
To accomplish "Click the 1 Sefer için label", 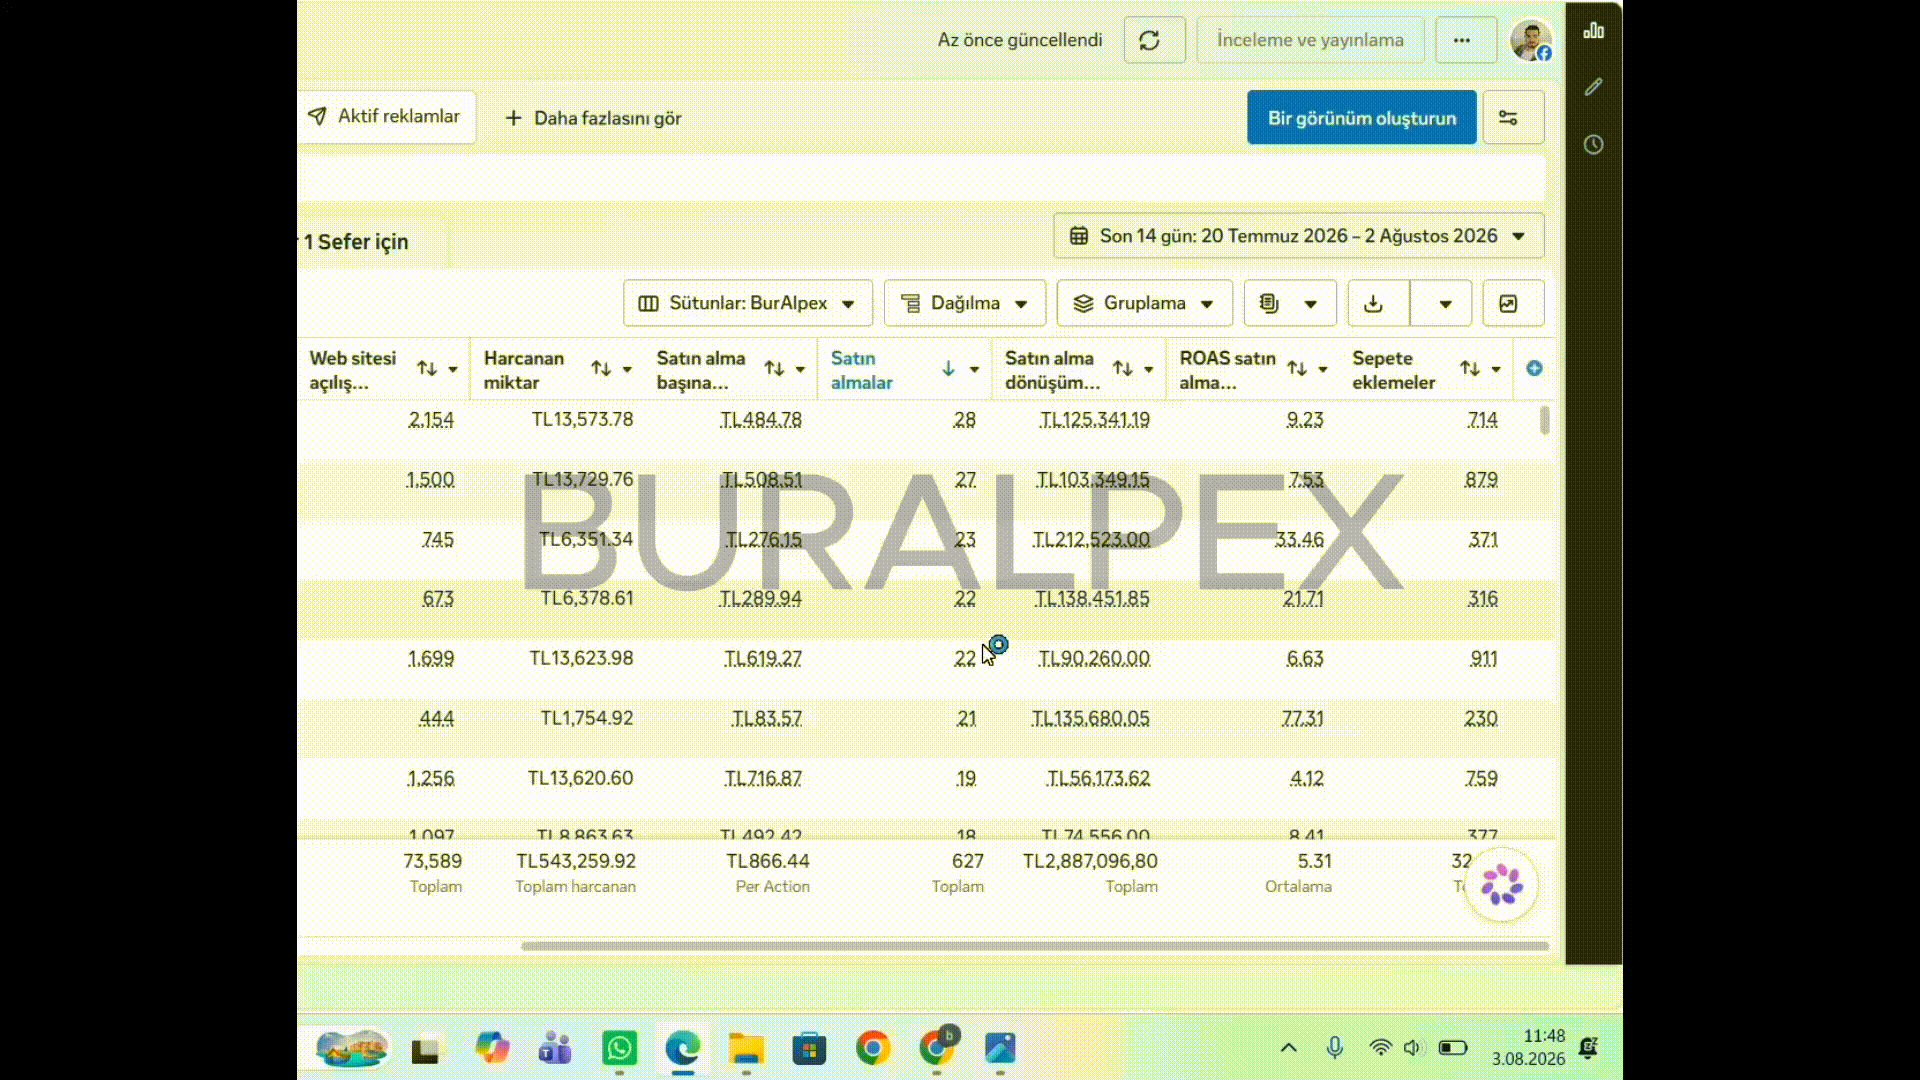I will point(357,242).
